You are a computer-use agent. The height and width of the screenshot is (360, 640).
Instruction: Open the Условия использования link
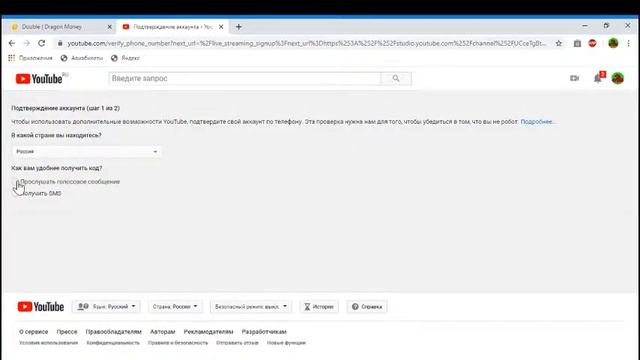[x=49, y=343]
